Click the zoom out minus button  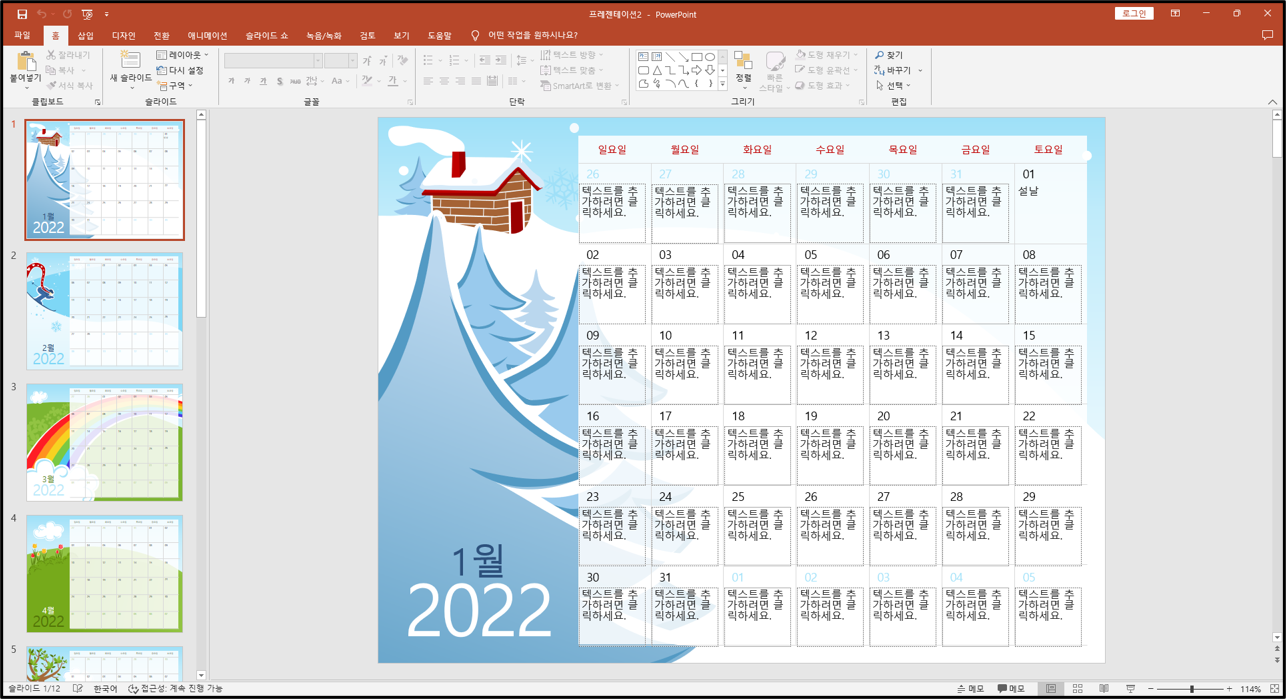tap(1151, 689)
